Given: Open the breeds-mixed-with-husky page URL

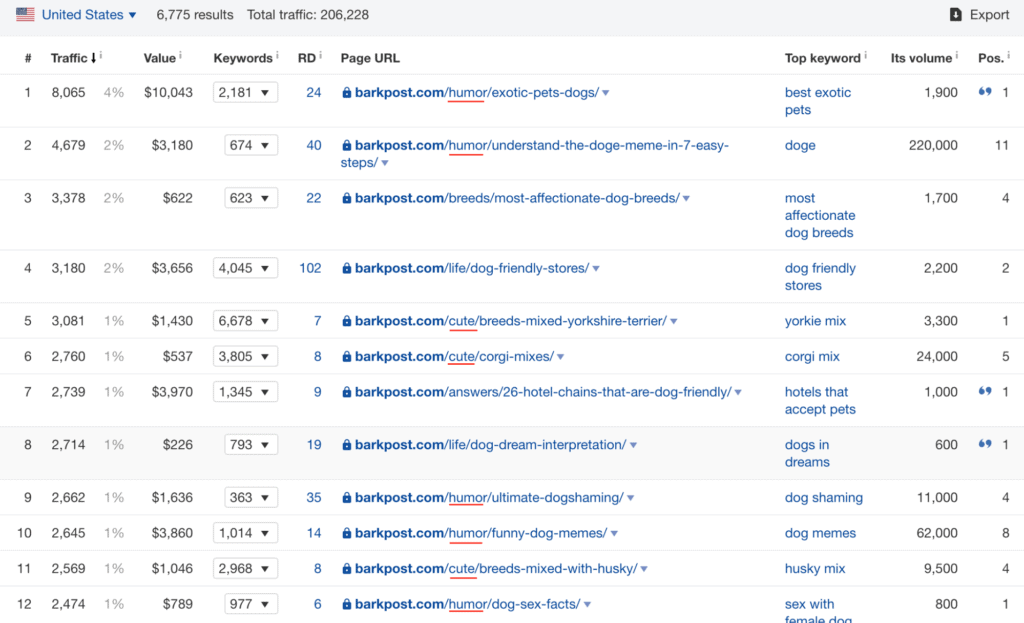Looking at the screenshot, I should click(x=496, y=569).
